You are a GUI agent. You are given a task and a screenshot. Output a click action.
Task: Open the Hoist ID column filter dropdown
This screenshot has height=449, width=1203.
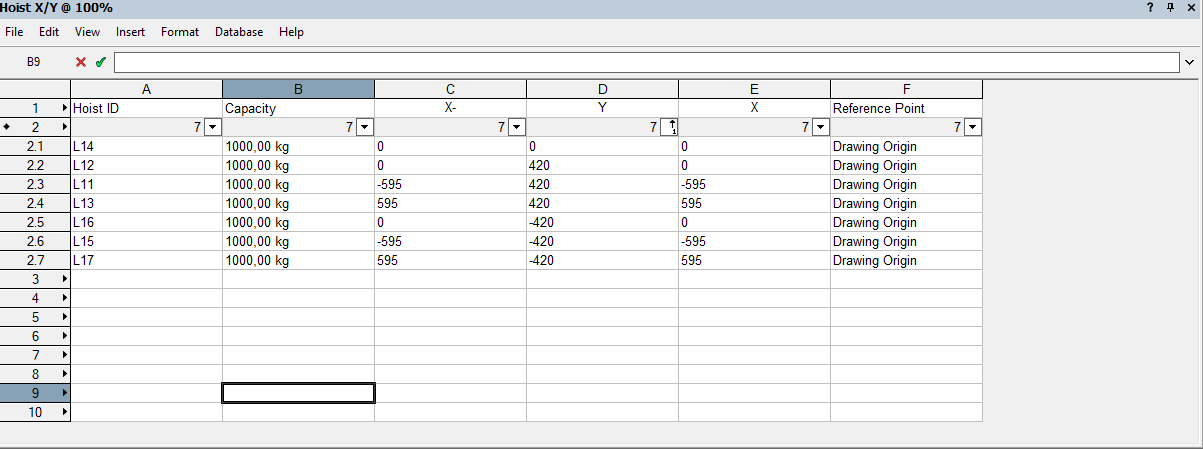212,127
